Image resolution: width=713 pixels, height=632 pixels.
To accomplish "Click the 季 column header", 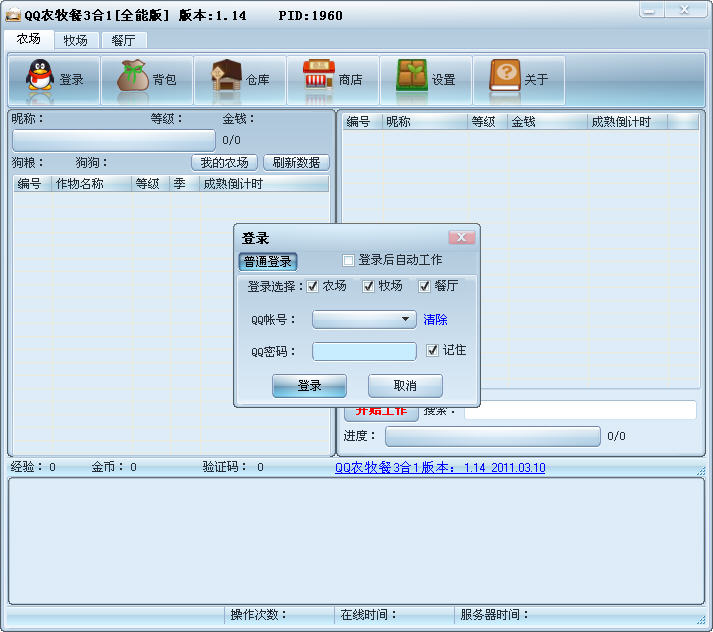I will point(184,184).
